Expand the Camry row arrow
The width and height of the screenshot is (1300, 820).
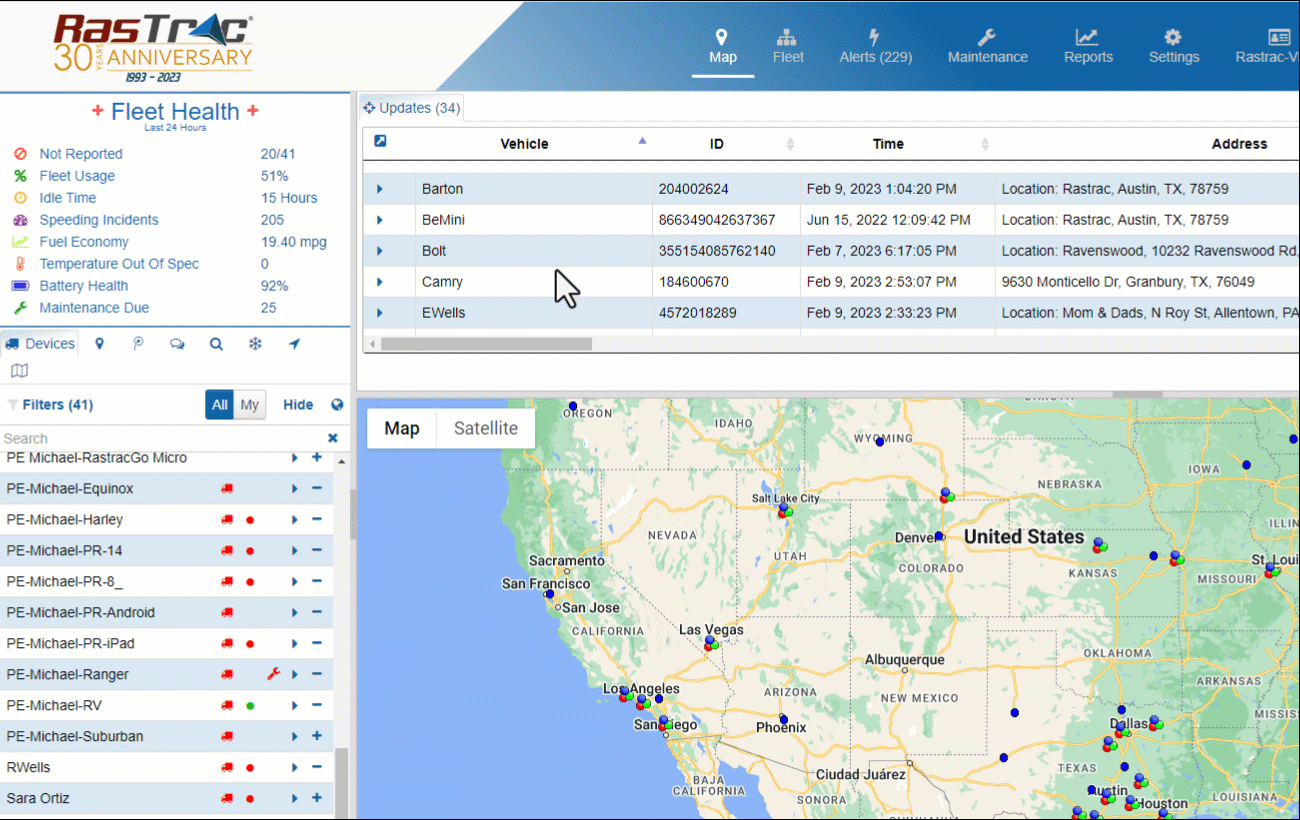tap(379, 282)
